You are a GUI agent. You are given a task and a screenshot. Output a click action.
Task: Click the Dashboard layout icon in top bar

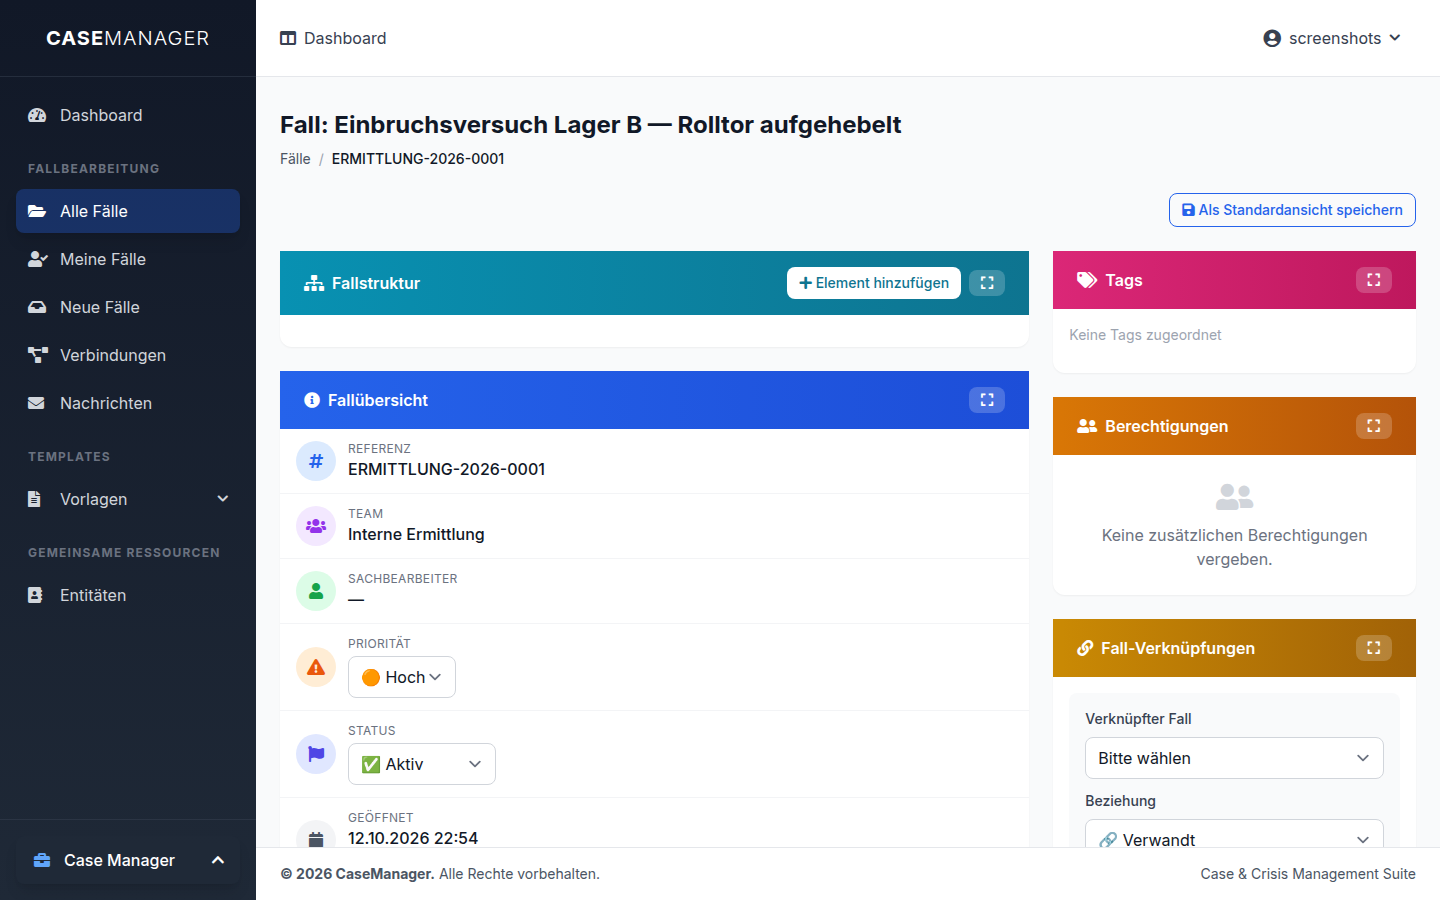(x=288, y=38)
